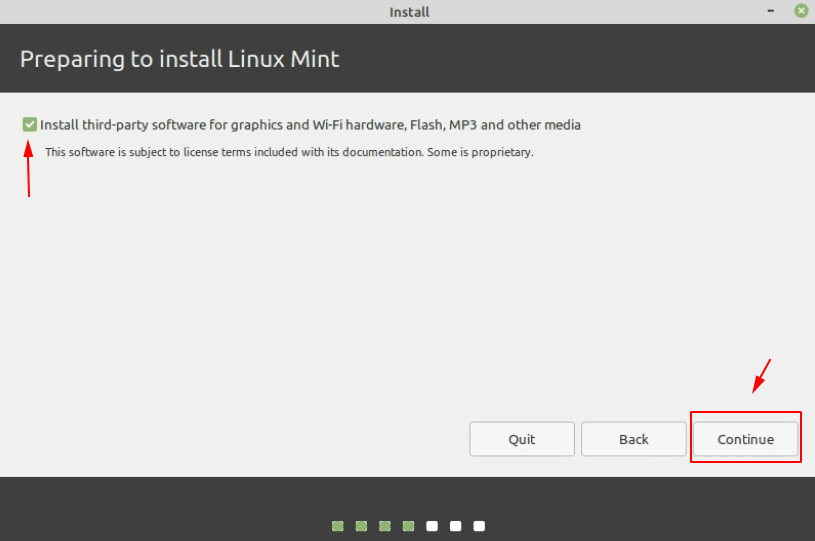Image resolution: width=815 pixels, height=541 pixels.
Task: Click the red arrow below the checkbox
Action: click(29, 169)
